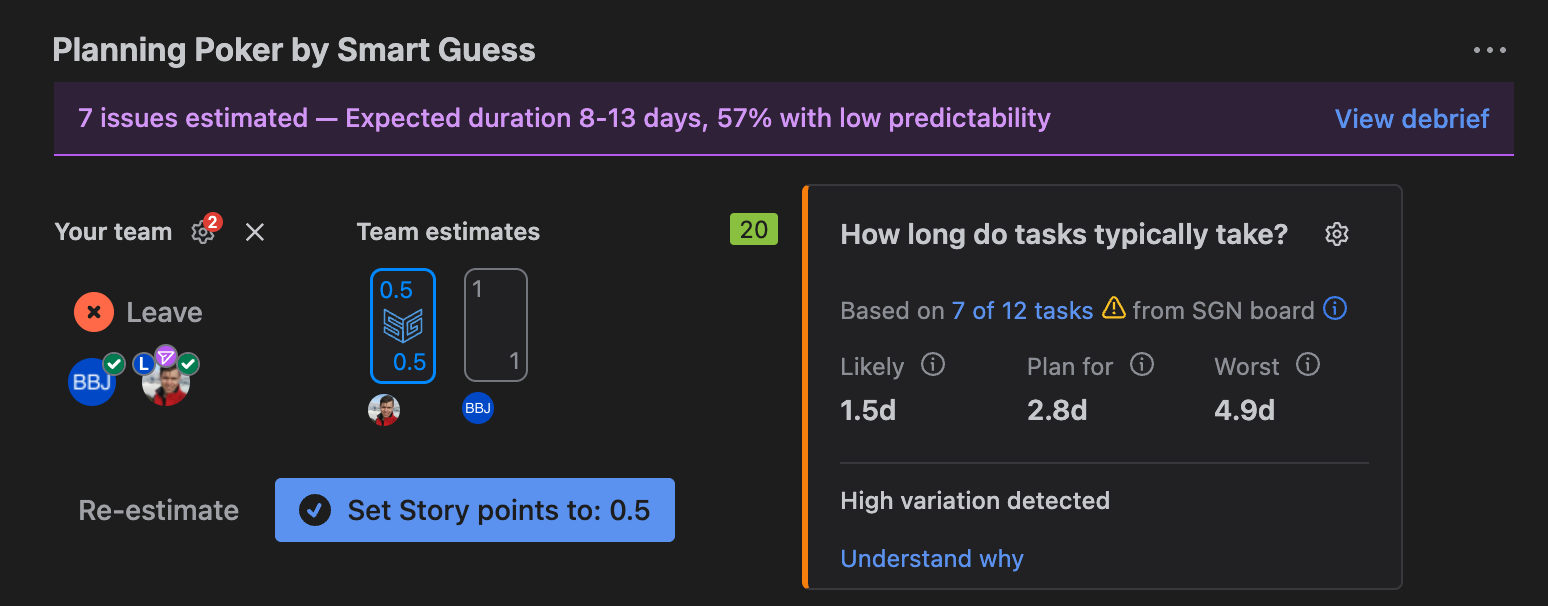Close the Your team panel
This screenshot has width=1548, height=606.
pos(254,231)
